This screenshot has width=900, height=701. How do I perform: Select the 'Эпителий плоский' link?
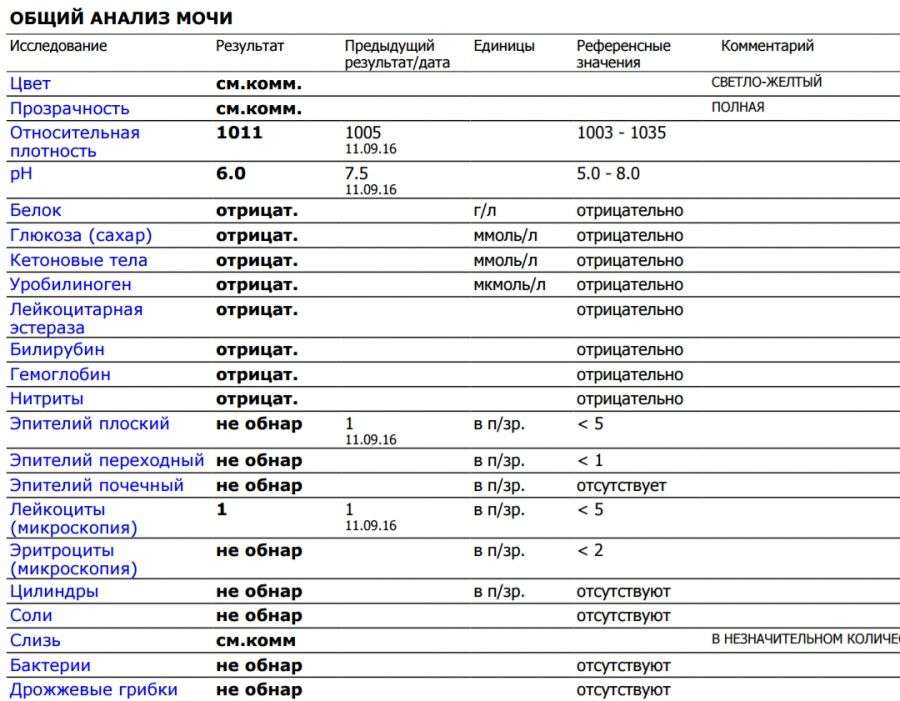[89, 424]
